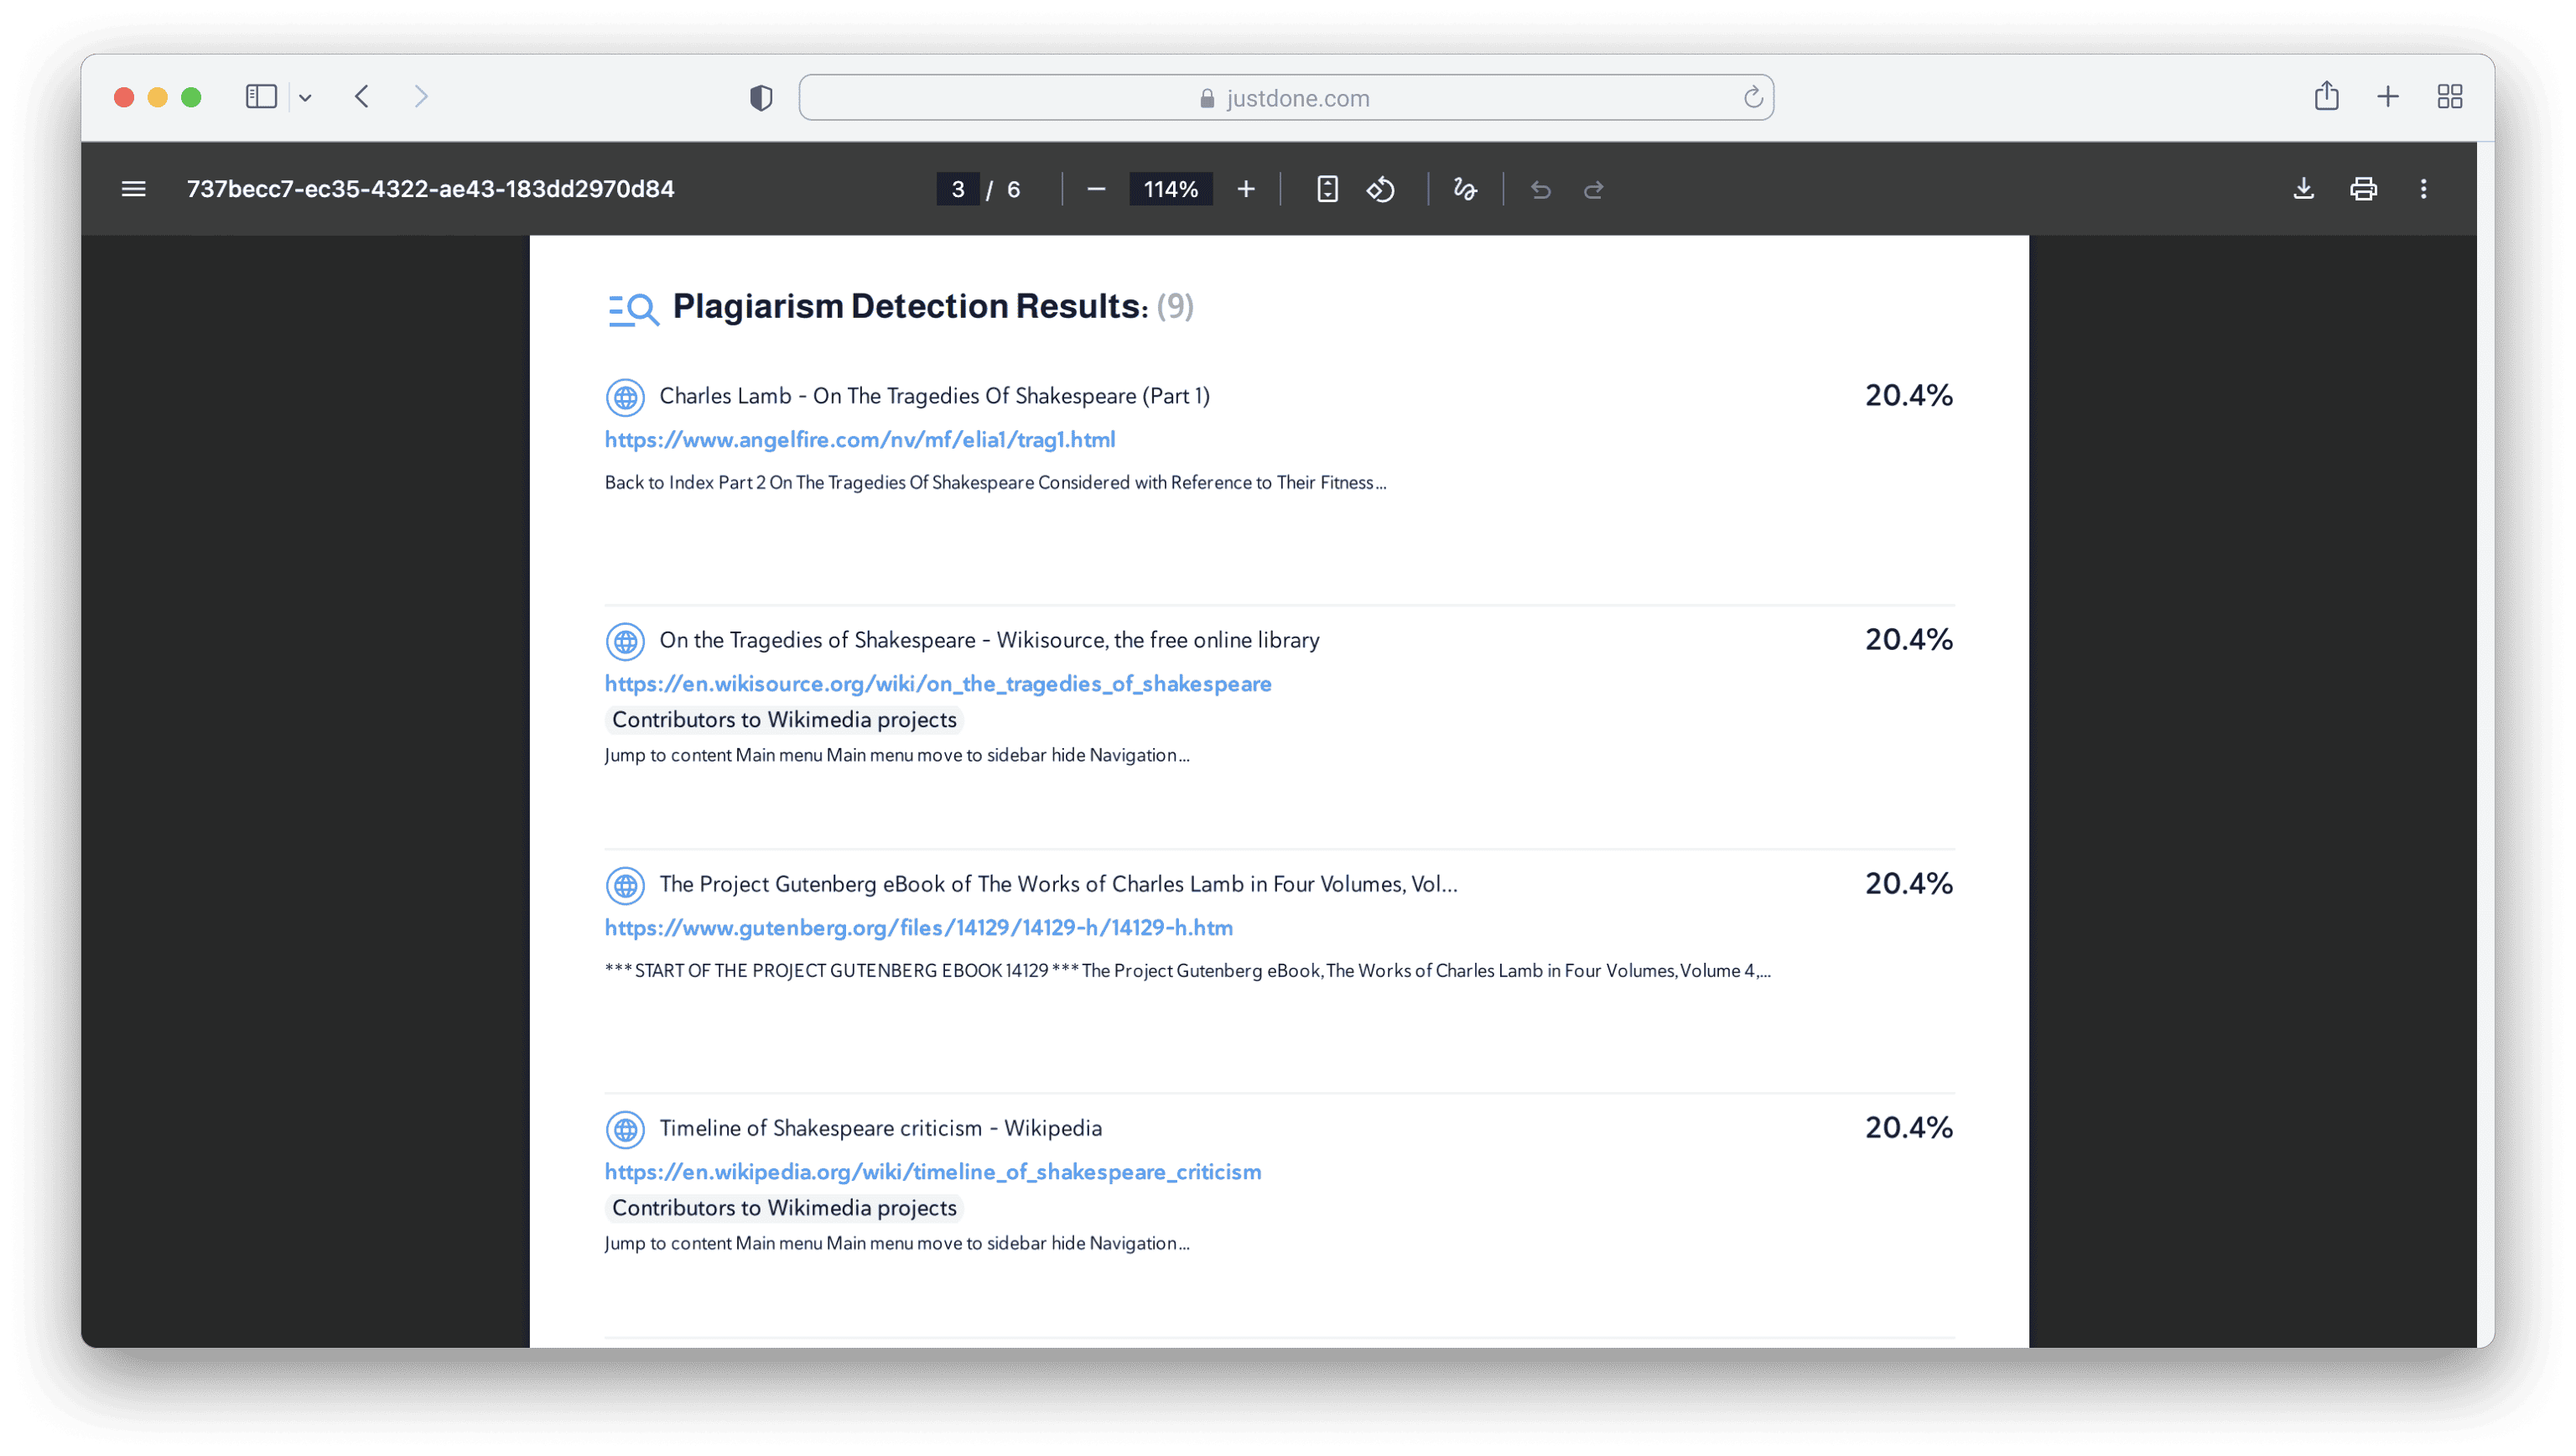Viewport: 2576px width, 1456px height.
Task: Select the draw annotation tool
Action: (1465, 189)
